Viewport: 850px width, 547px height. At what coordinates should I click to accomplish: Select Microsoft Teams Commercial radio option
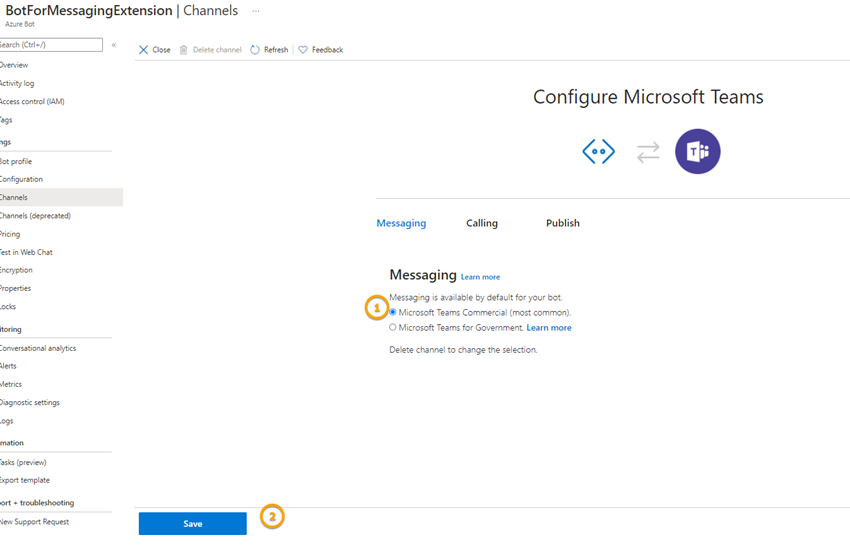393,312
